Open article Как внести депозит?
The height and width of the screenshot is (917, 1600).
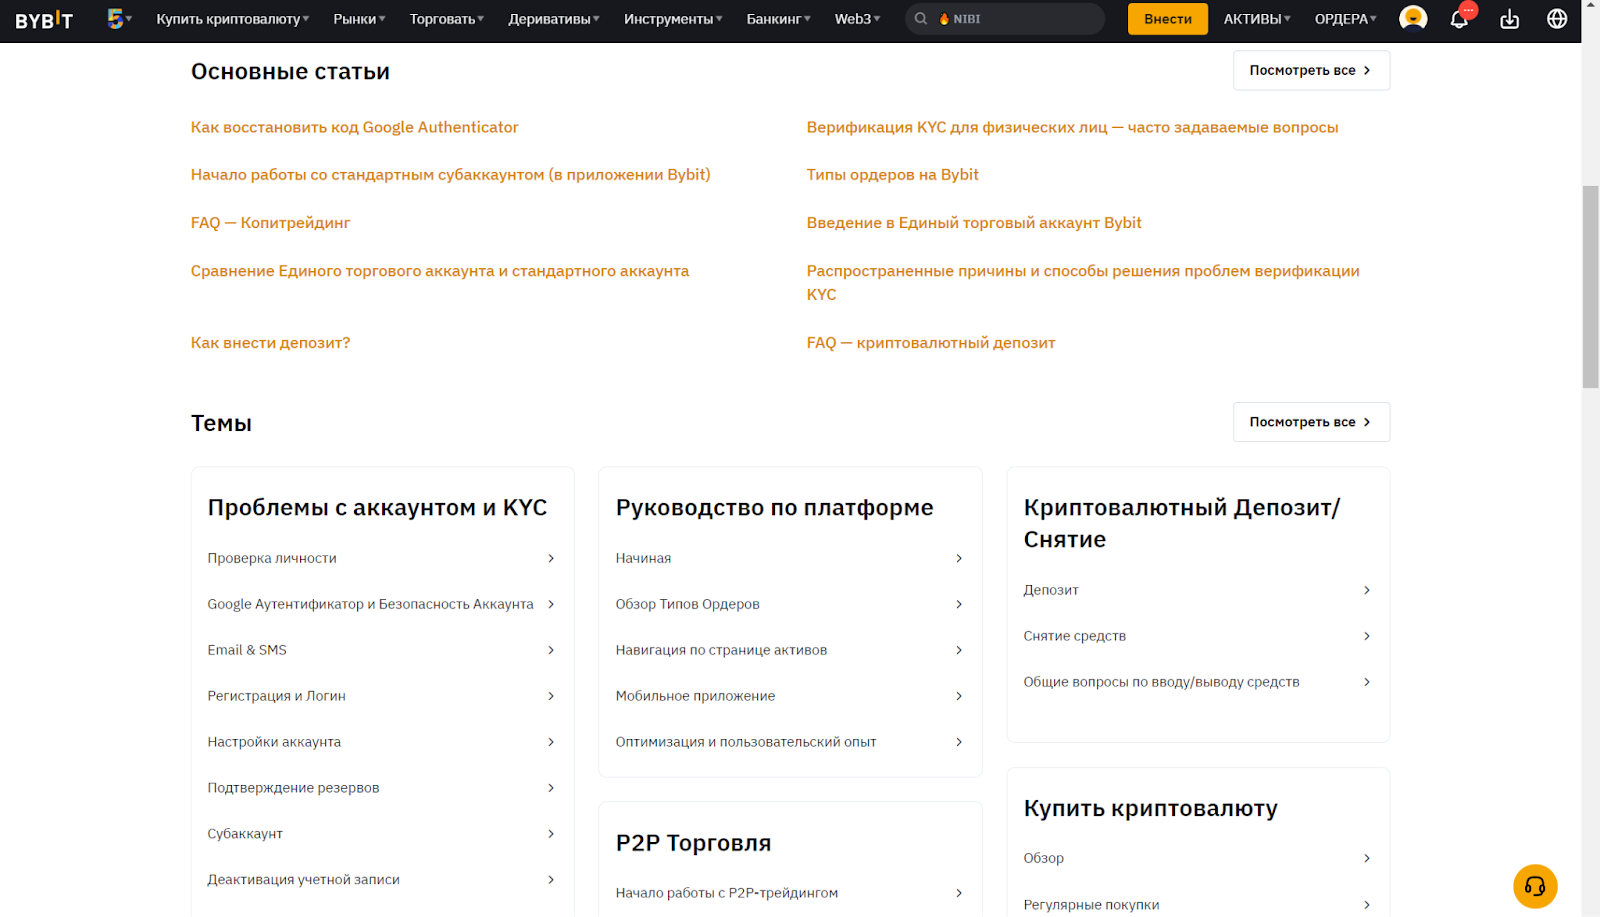point(270,342)
